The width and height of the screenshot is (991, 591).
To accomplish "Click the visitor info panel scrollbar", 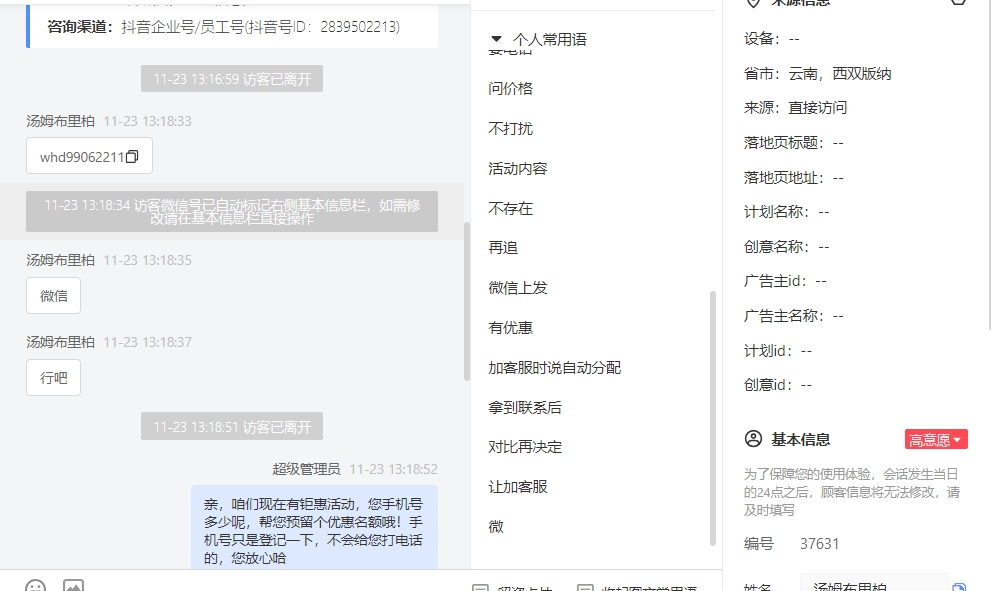I will pyautogui.click(x=988, y=164).
